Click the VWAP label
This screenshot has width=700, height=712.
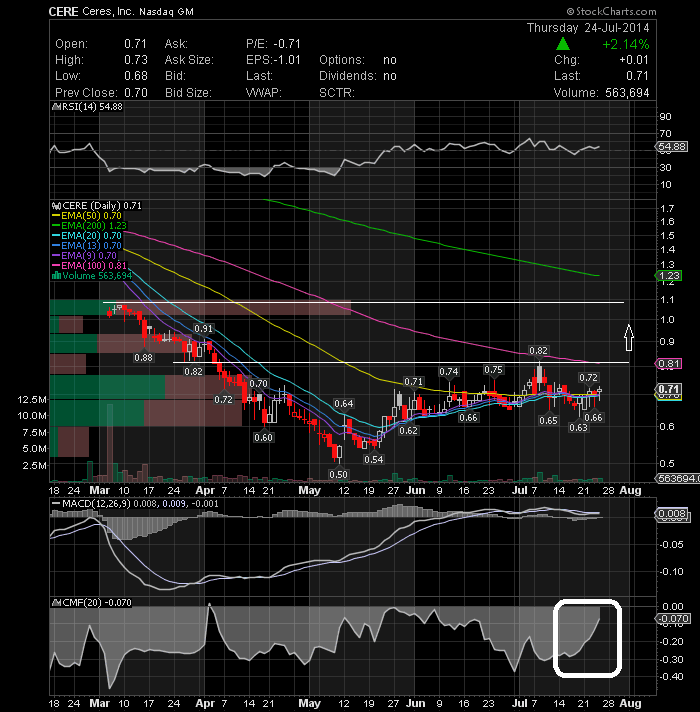[x=263, y=93]
